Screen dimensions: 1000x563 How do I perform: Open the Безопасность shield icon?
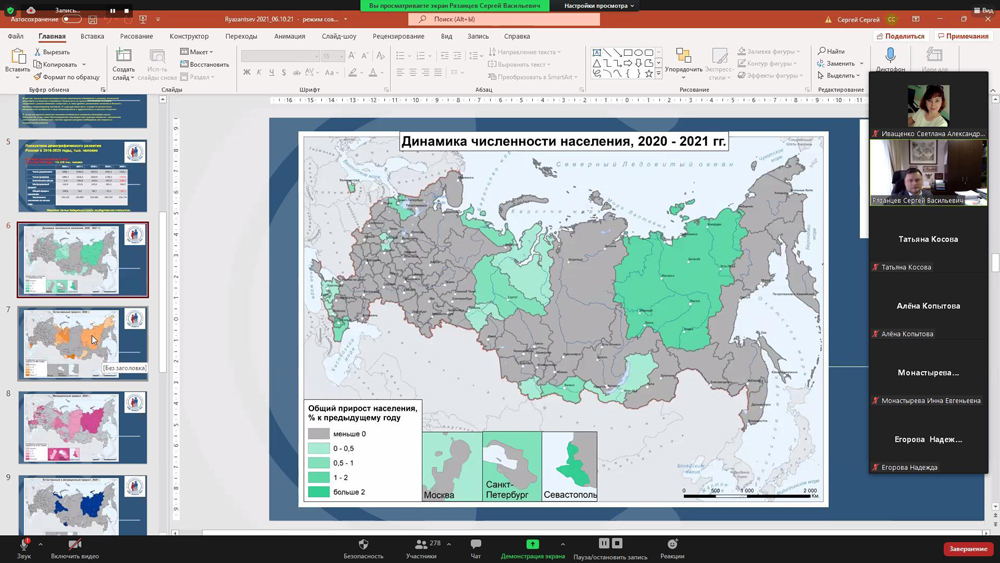pyautogui.click(x=363, y=544)
